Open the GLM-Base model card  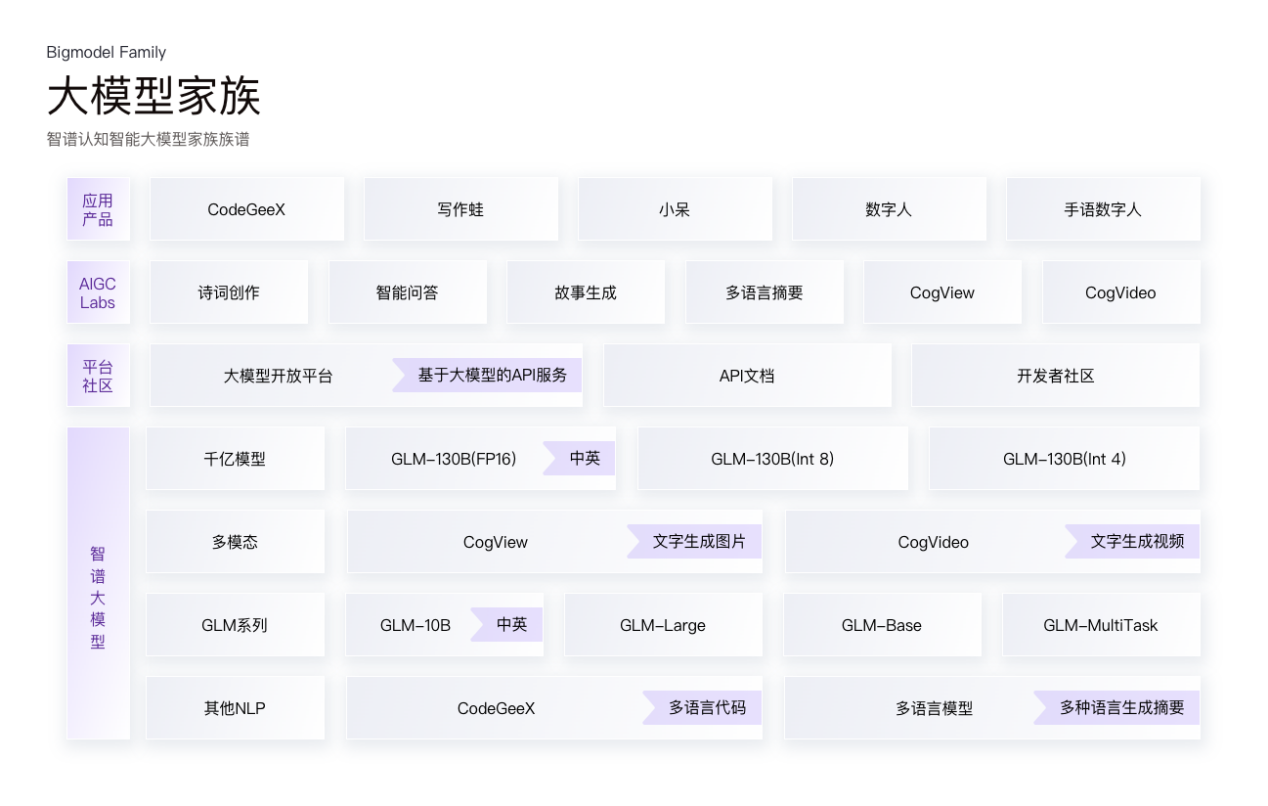[x=882, y=625]
